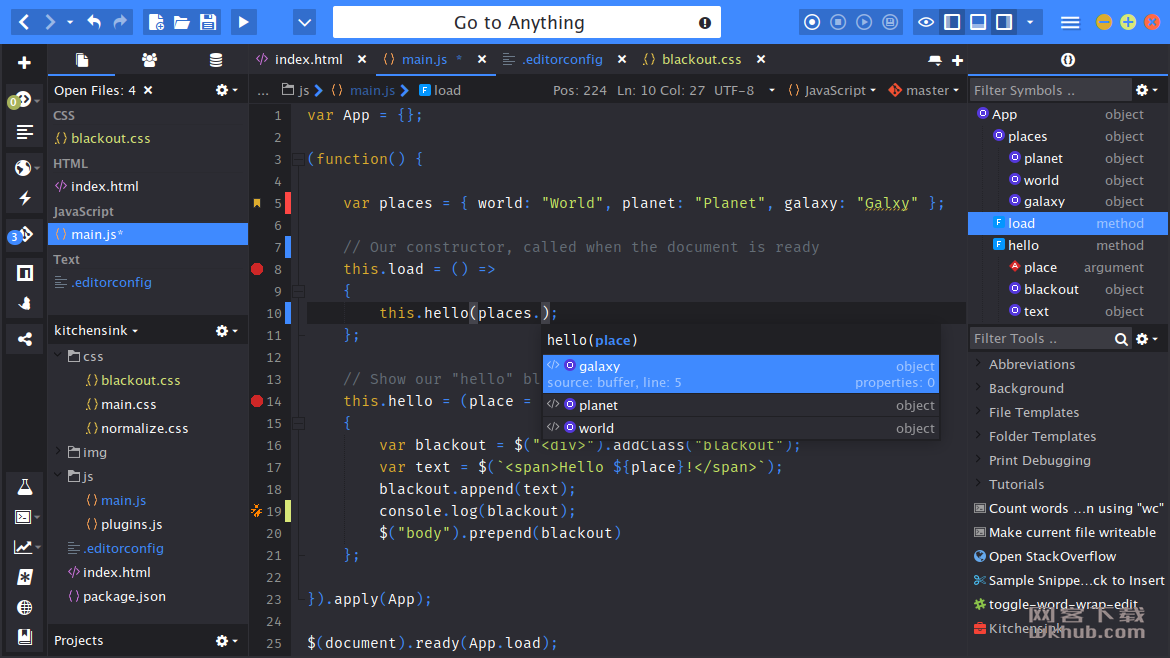1170x658 pixels.
Task: Click the load breadcrumb item
Action: [439, 90]
